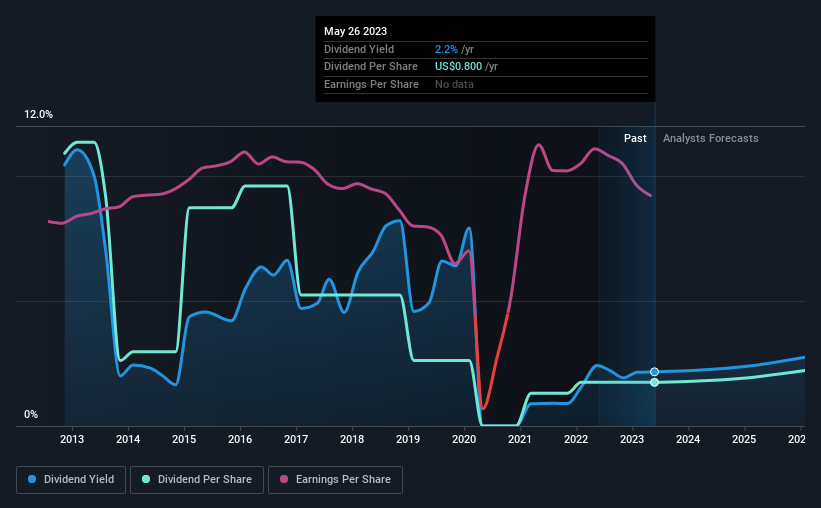
Task: Click the teal Dividend Per Share legend dot
Action: click(146, 479)
